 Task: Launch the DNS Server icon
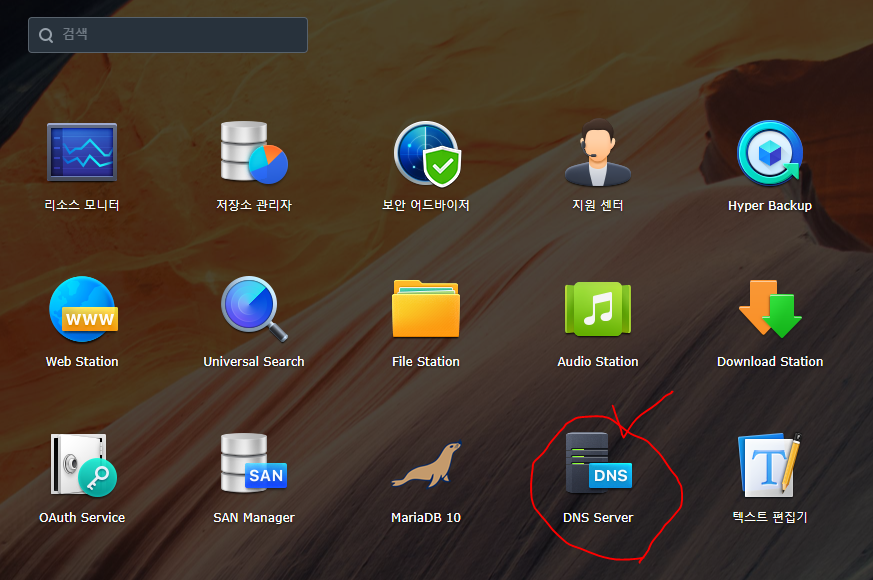[x=599, y=463]
